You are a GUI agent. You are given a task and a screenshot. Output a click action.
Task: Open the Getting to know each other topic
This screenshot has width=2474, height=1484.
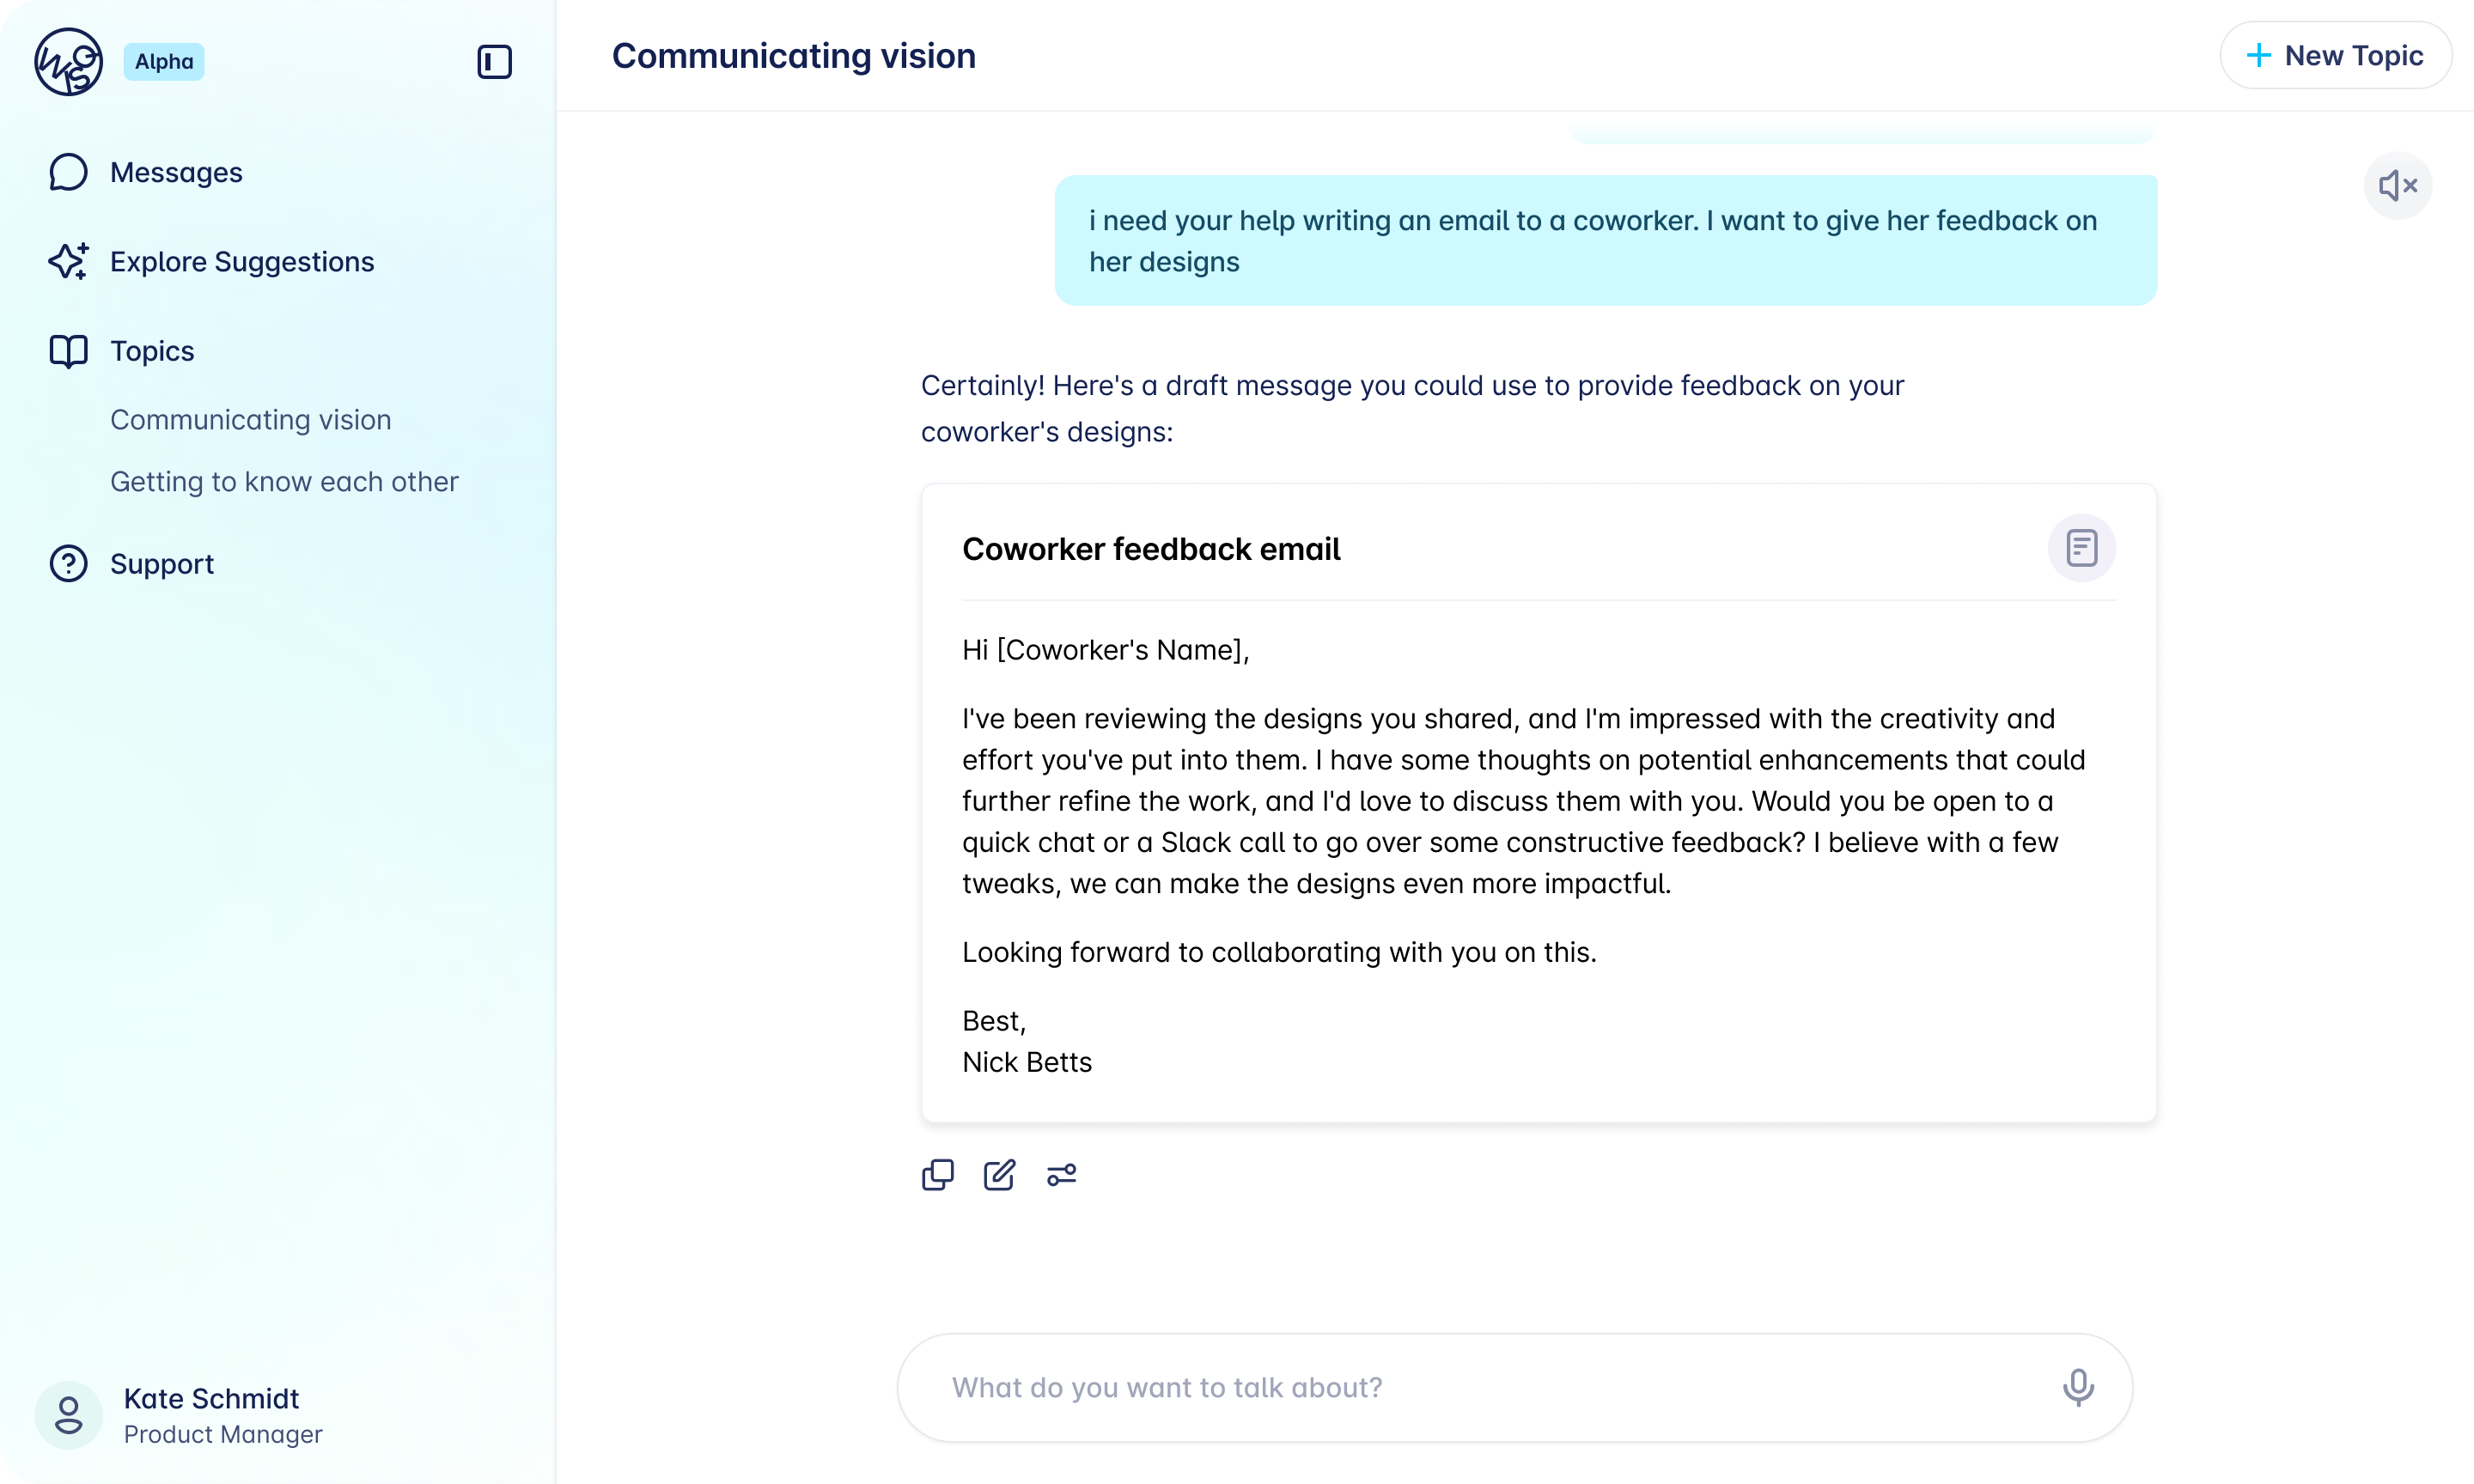(284, 481)
